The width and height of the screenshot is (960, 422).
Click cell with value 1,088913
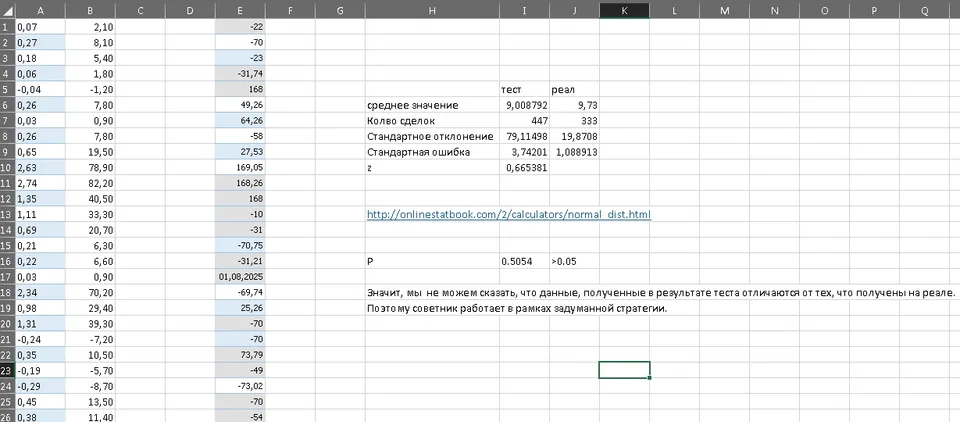point(575,152)
